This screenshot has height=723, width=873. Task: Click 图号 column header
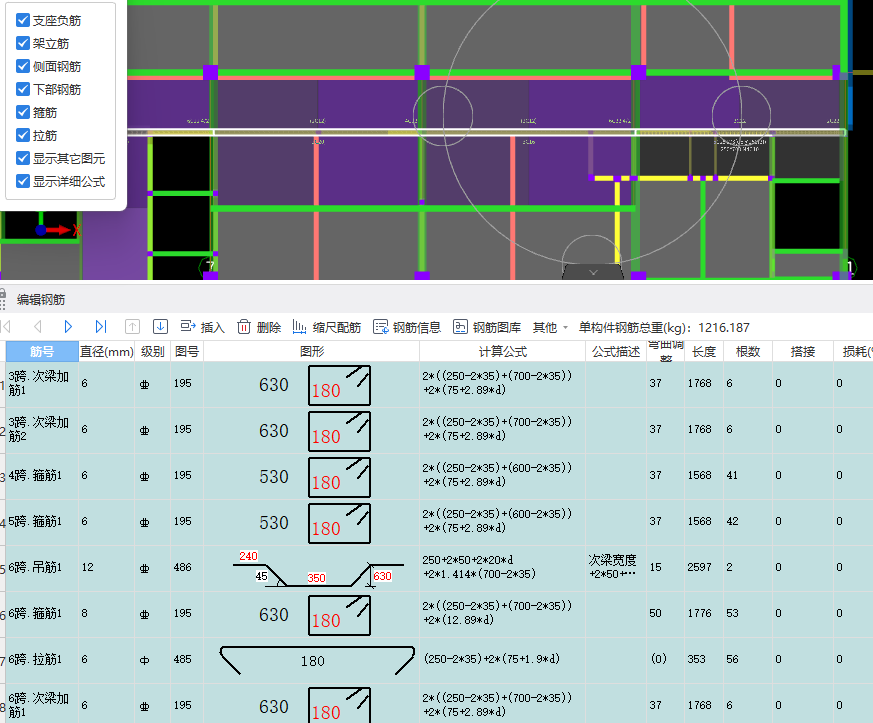tap(187, 351)
